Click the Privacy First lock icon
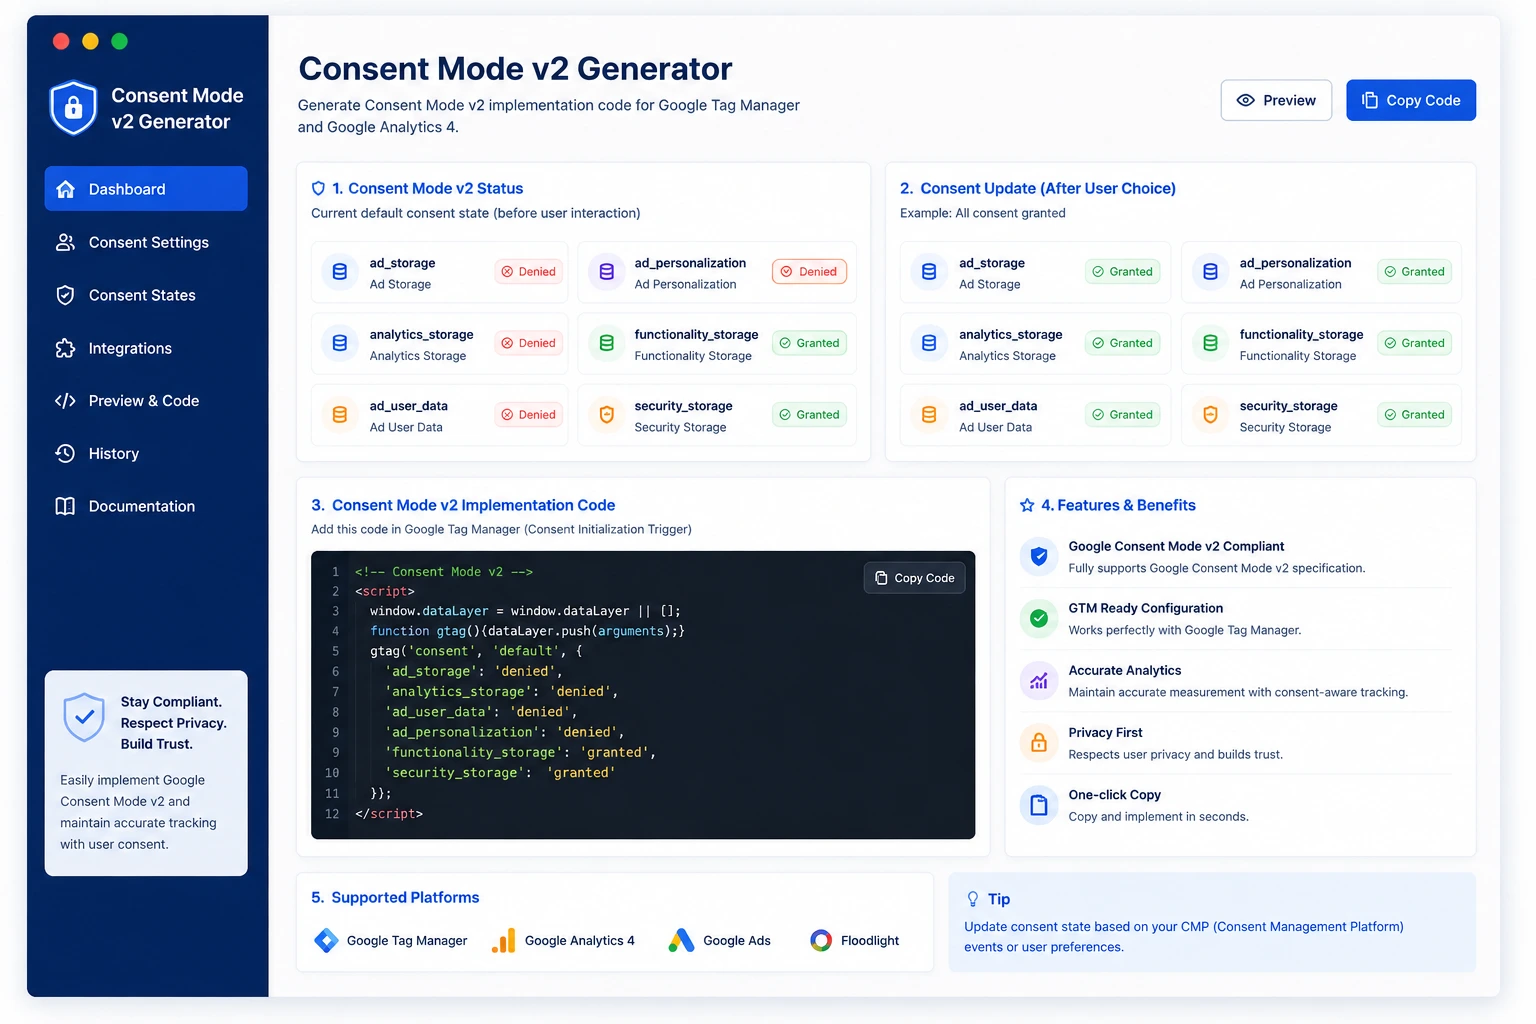This screenshot has height=1024, width=1536. [1039, 743]
